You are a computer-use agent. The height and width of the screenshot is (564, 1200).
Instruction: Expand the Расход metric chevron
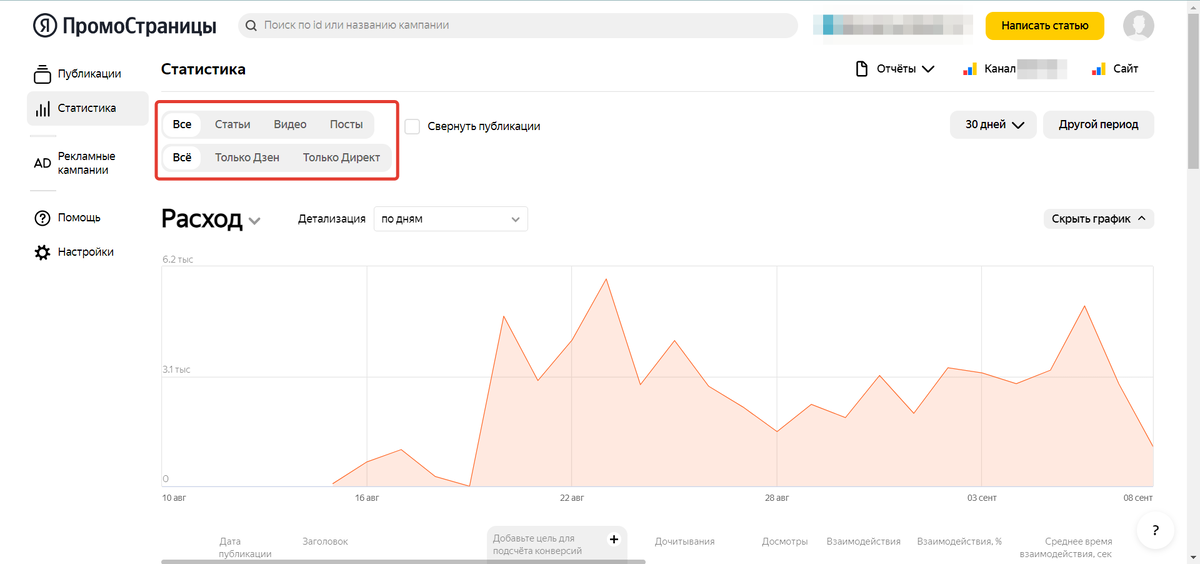[x=254, y=222]
